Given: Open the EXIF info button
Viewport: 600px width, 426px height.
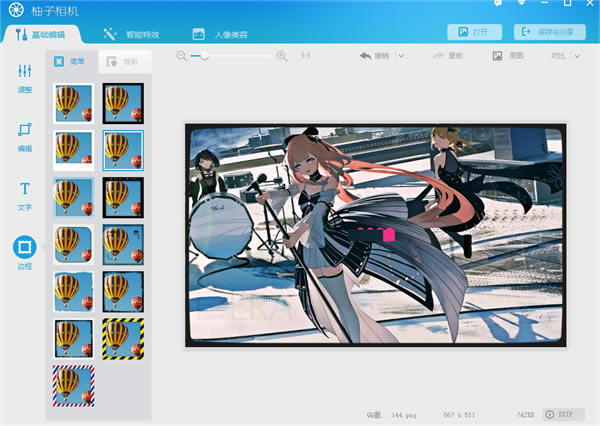Looking at the screenshot, I should (563, 414).
